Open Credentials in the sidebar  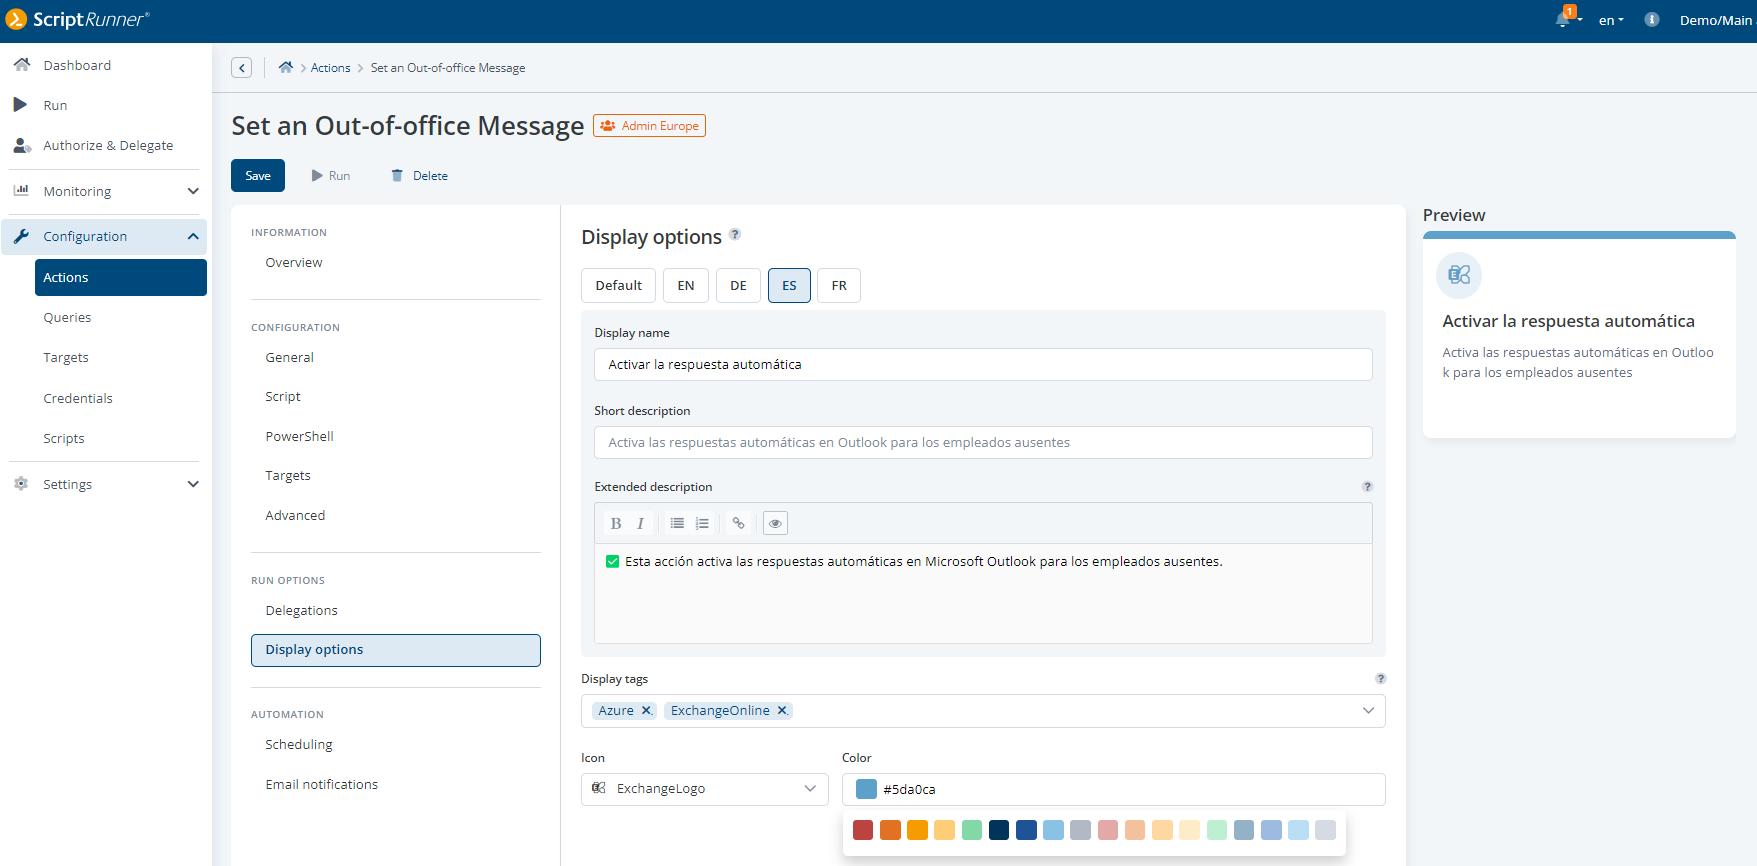click(78, 398)
